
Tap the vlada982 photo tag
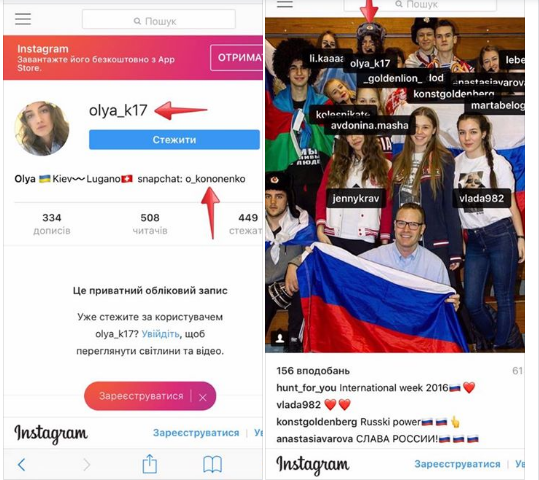[x=481, y=198]
